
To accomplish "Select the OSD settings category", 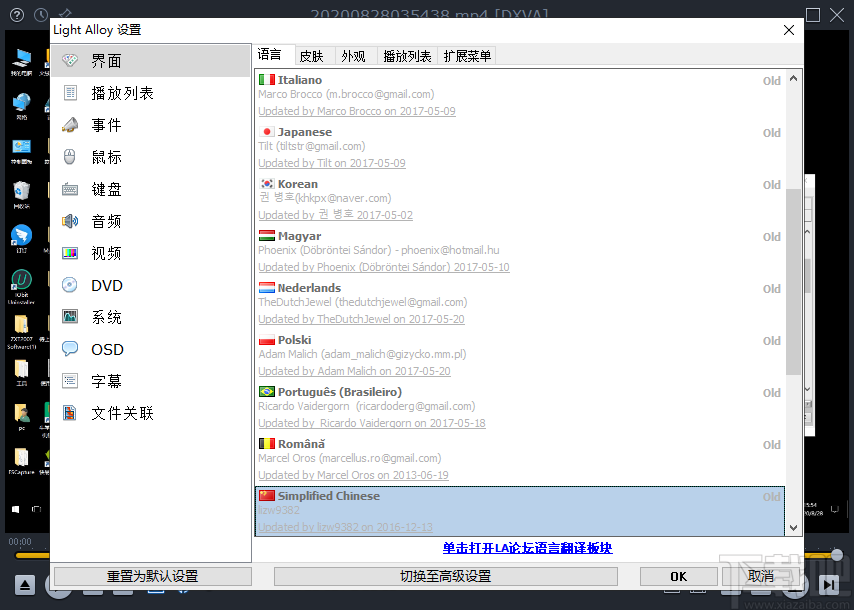I will (x=107, y=349).
